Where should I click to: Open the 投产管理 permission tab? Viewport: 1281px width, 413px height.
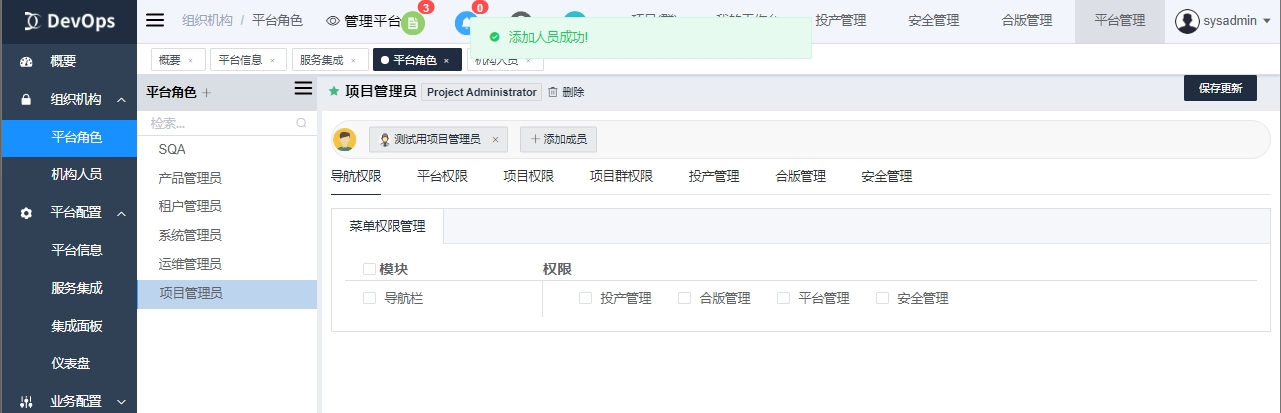click(x=714, y=176)
